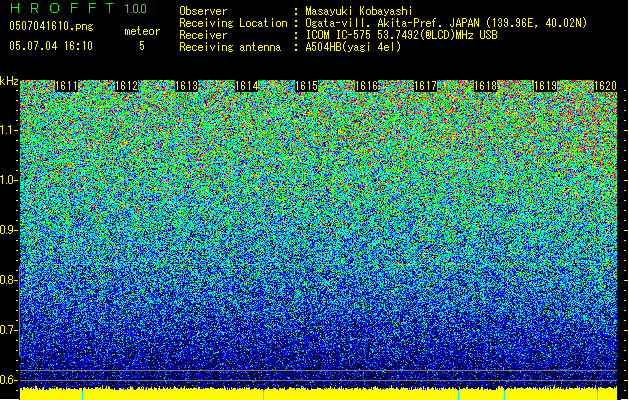Click the antenna A504HB(yagi 4el) text

tap(353, 47)
